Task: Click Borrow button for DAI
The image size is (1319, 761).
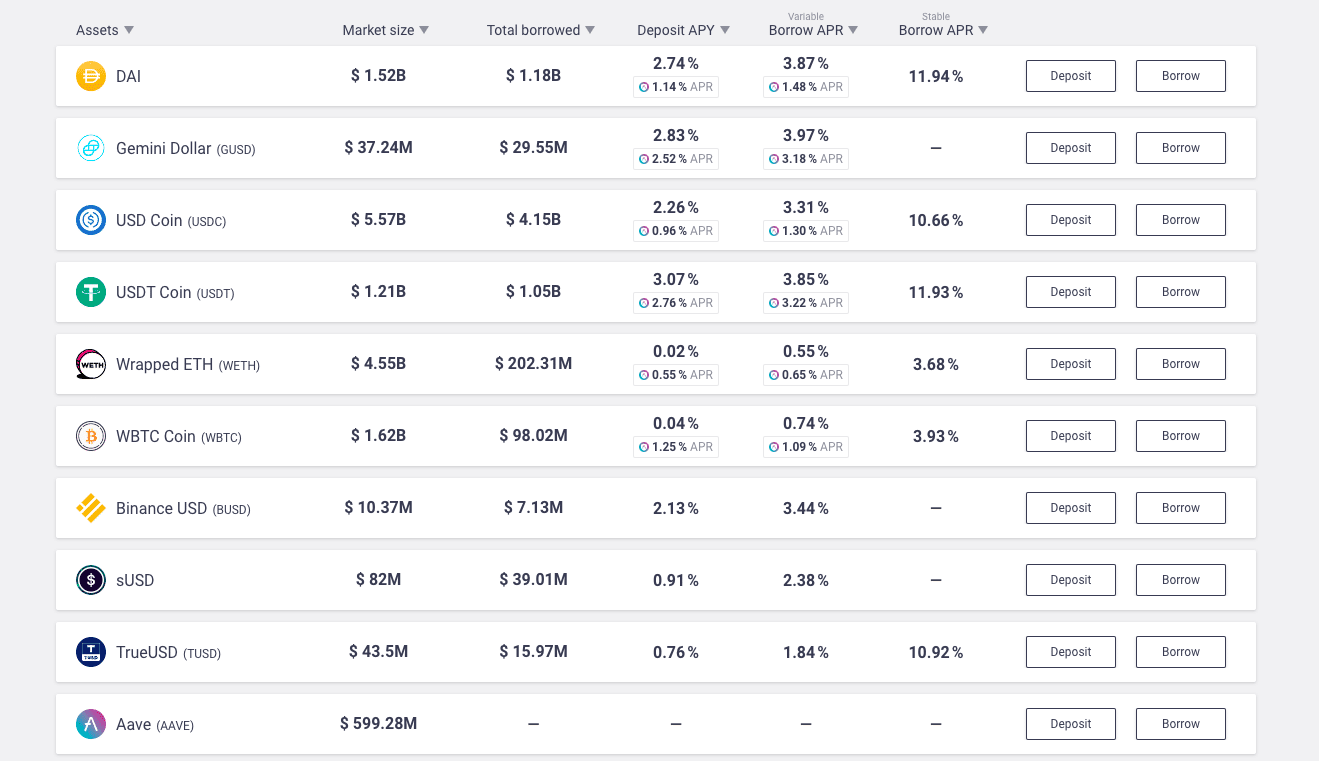Action: [x=1181, y=76]
